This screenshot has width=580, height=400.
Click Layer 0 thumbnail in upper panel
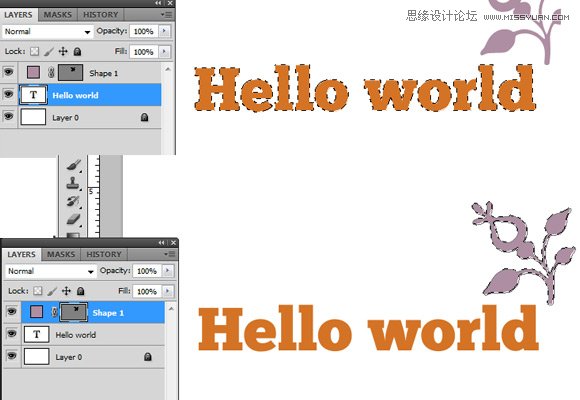(33, 117)
